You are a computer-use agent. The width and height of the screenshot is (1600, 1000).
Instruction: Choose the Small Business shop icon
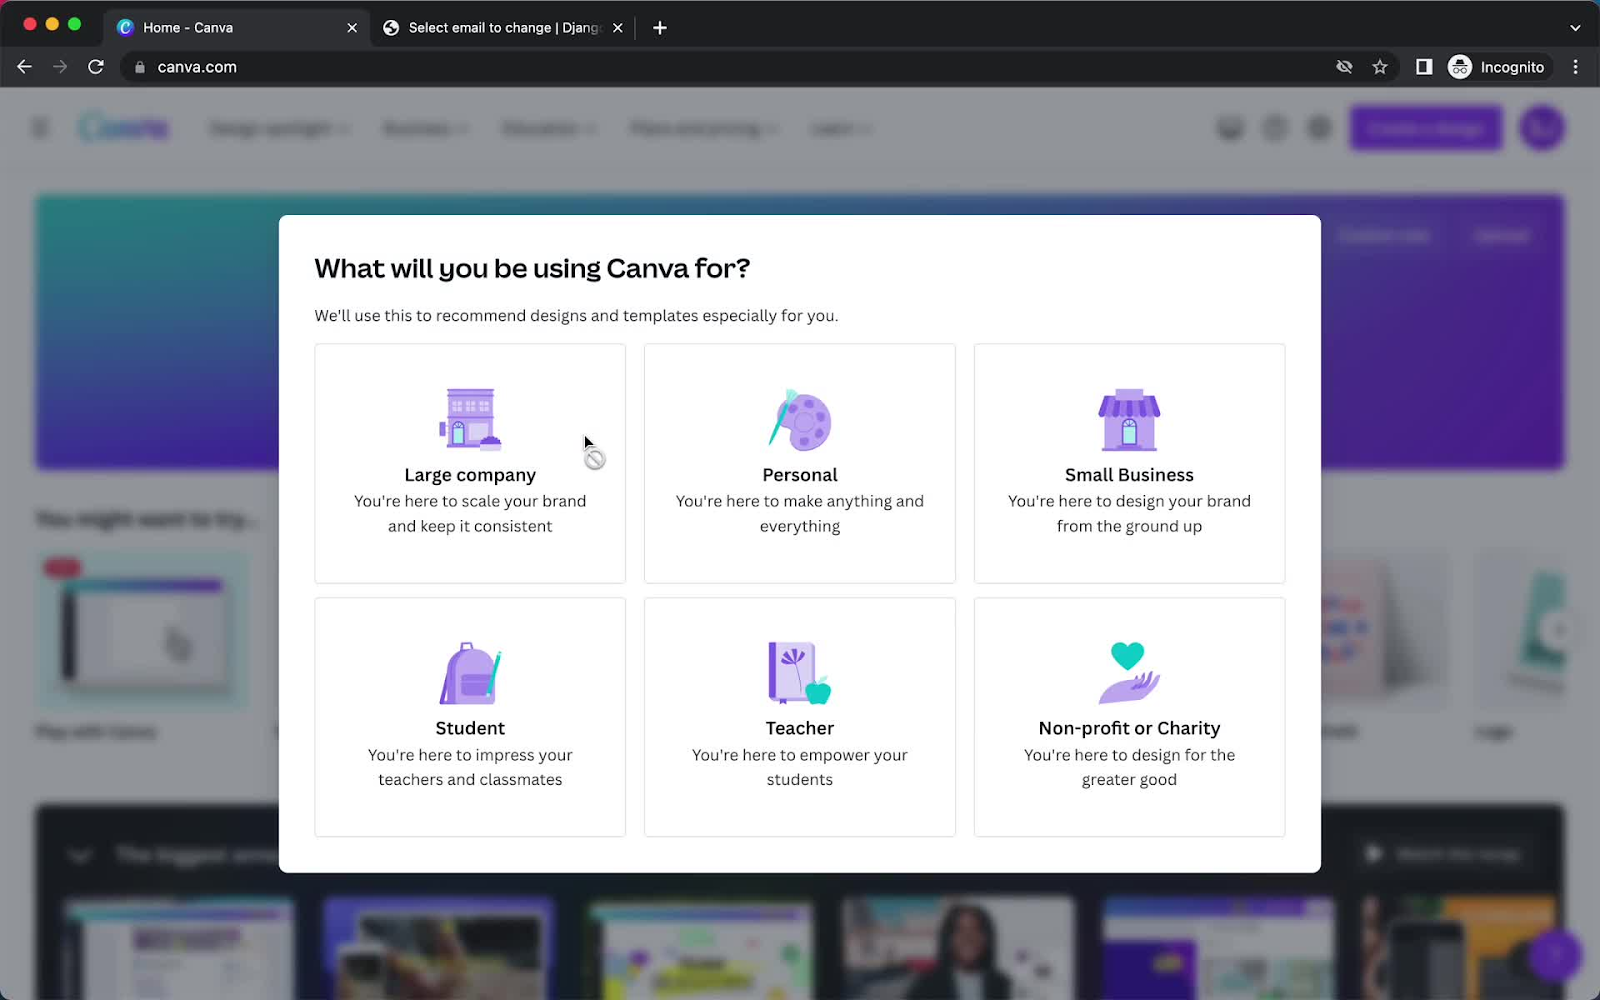1129,419
